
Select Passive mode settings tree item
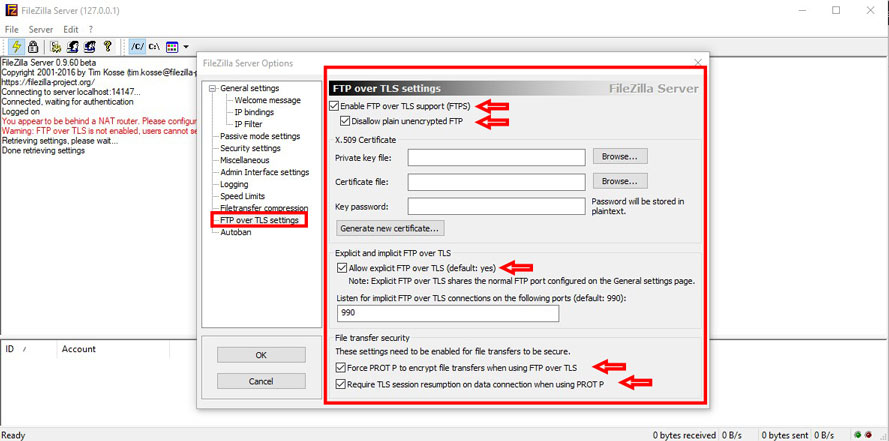pos(260,136)
